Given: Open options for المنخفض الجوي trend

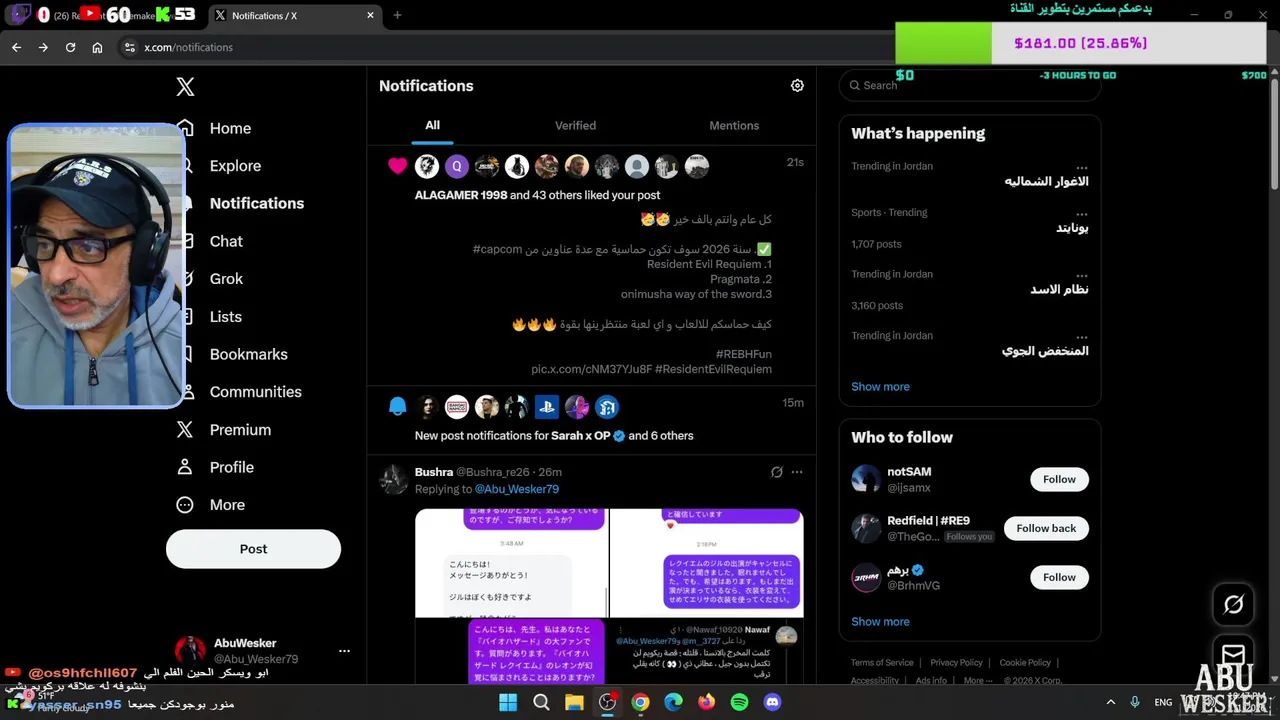Looking at the screenshot, I should [x=1082, y=337].
